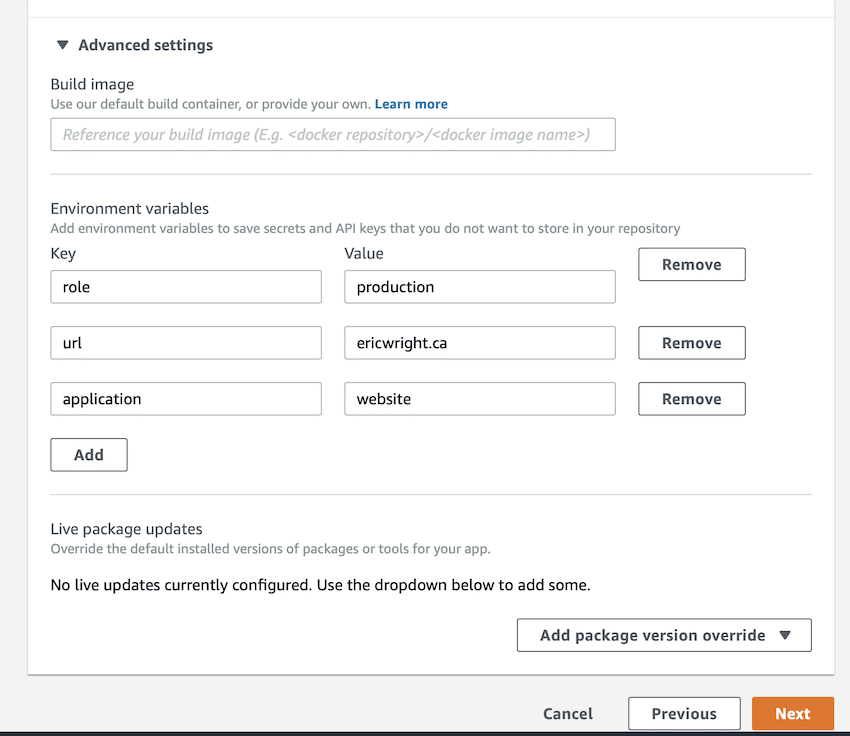Image resolution: width=850 pixels, height=736 pixels.
Task: Click the Build image reference field
Action: tap(332, 135)
